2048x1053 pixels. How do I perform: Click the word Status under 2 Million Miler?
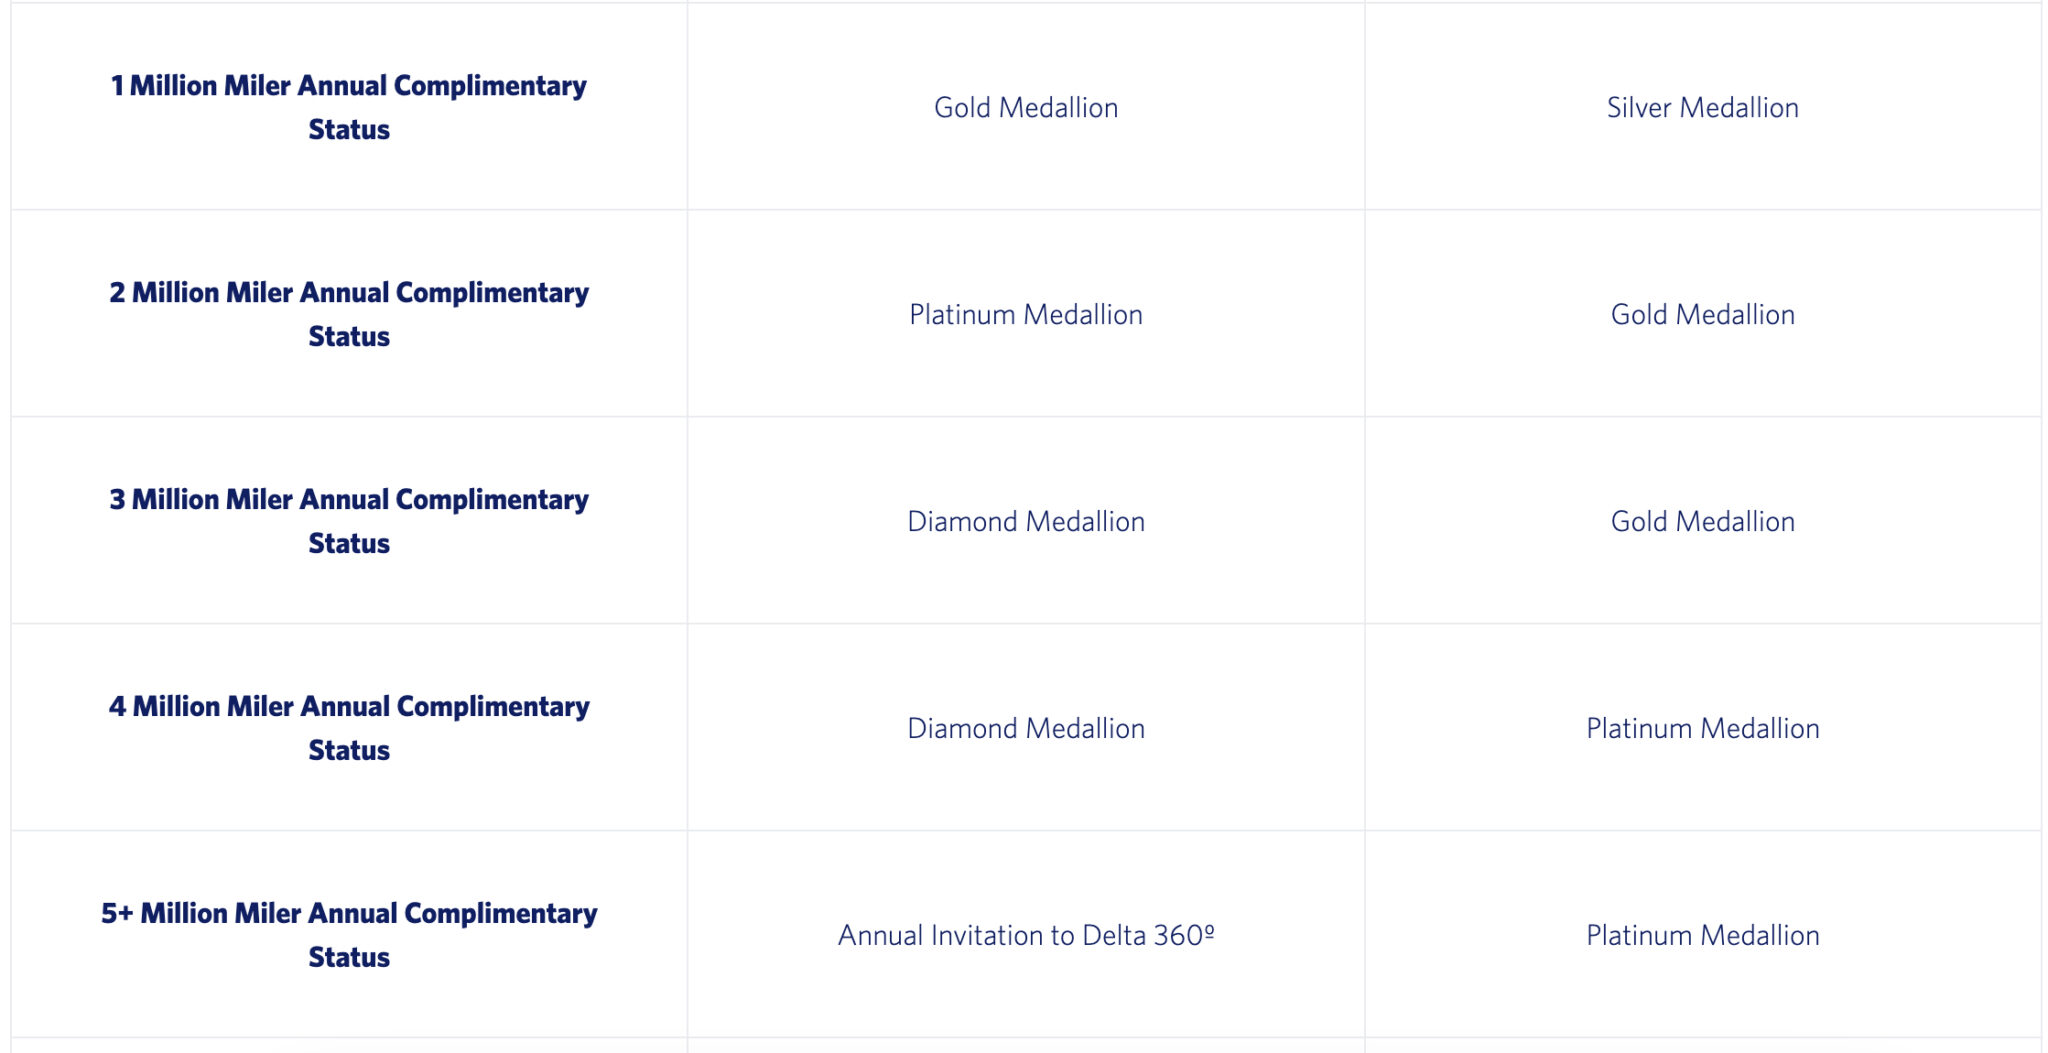point(349,337)
